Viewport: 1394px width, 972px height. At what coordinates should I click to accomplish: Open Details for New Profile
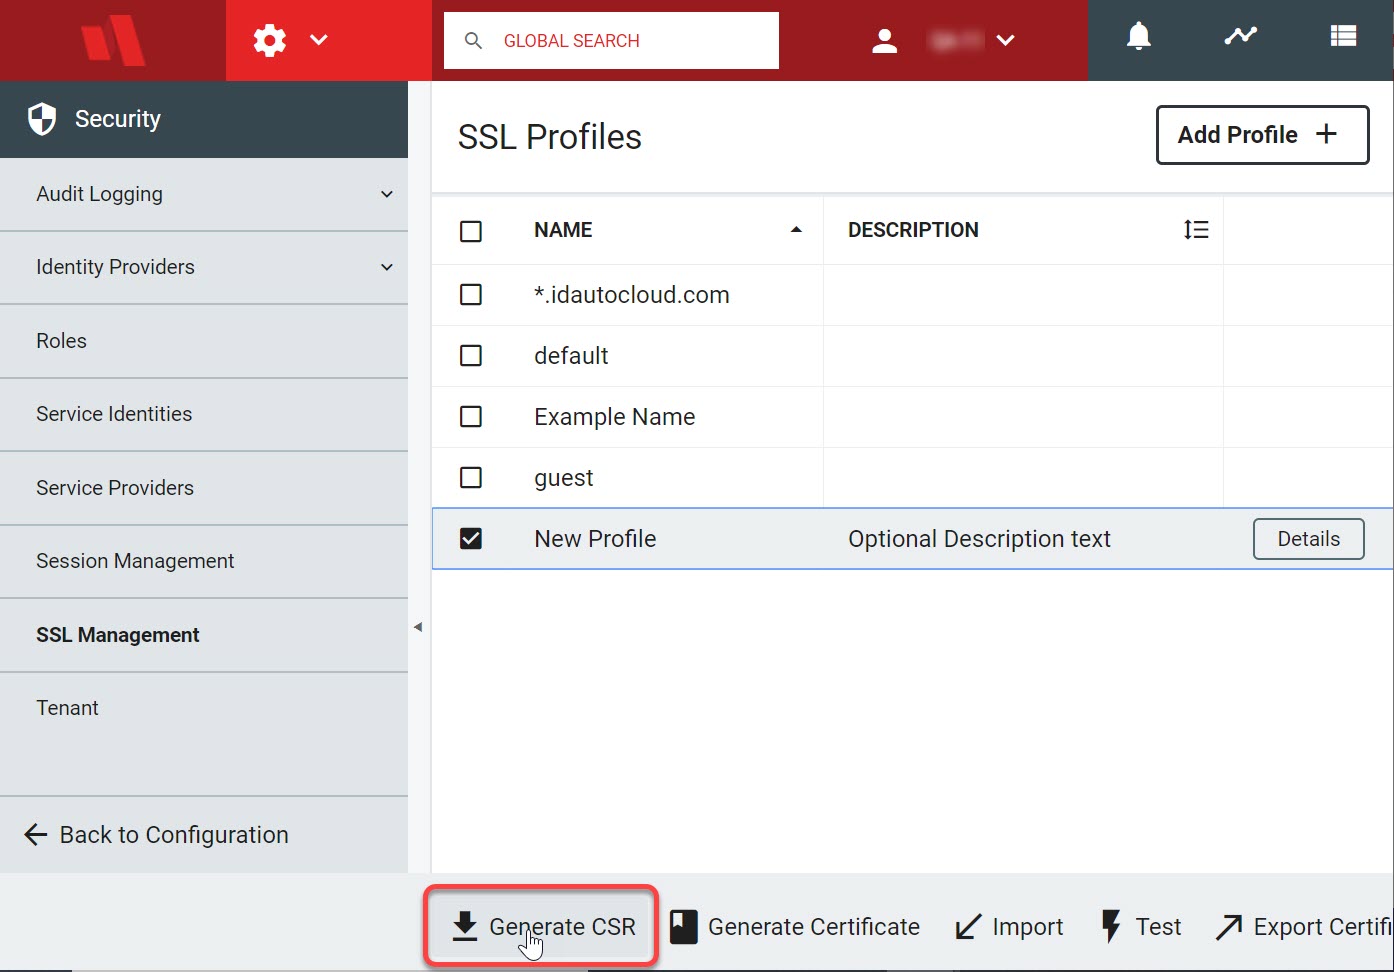1308,539
